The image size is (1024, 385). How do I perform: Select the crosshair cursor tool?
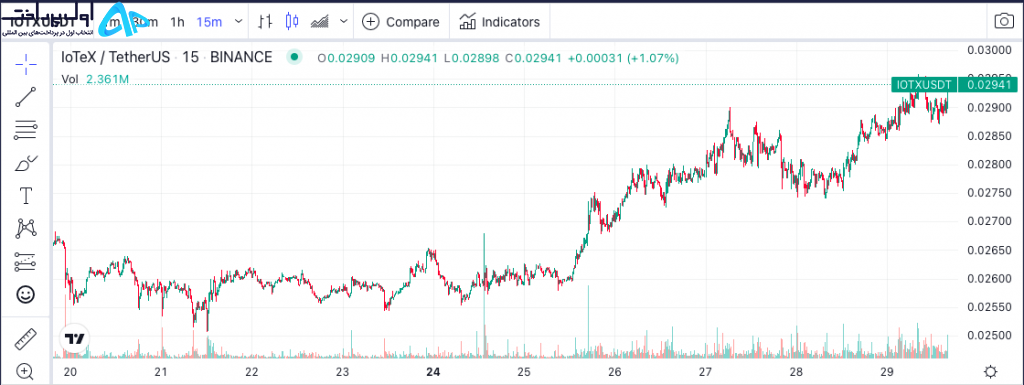coord(25,63)
